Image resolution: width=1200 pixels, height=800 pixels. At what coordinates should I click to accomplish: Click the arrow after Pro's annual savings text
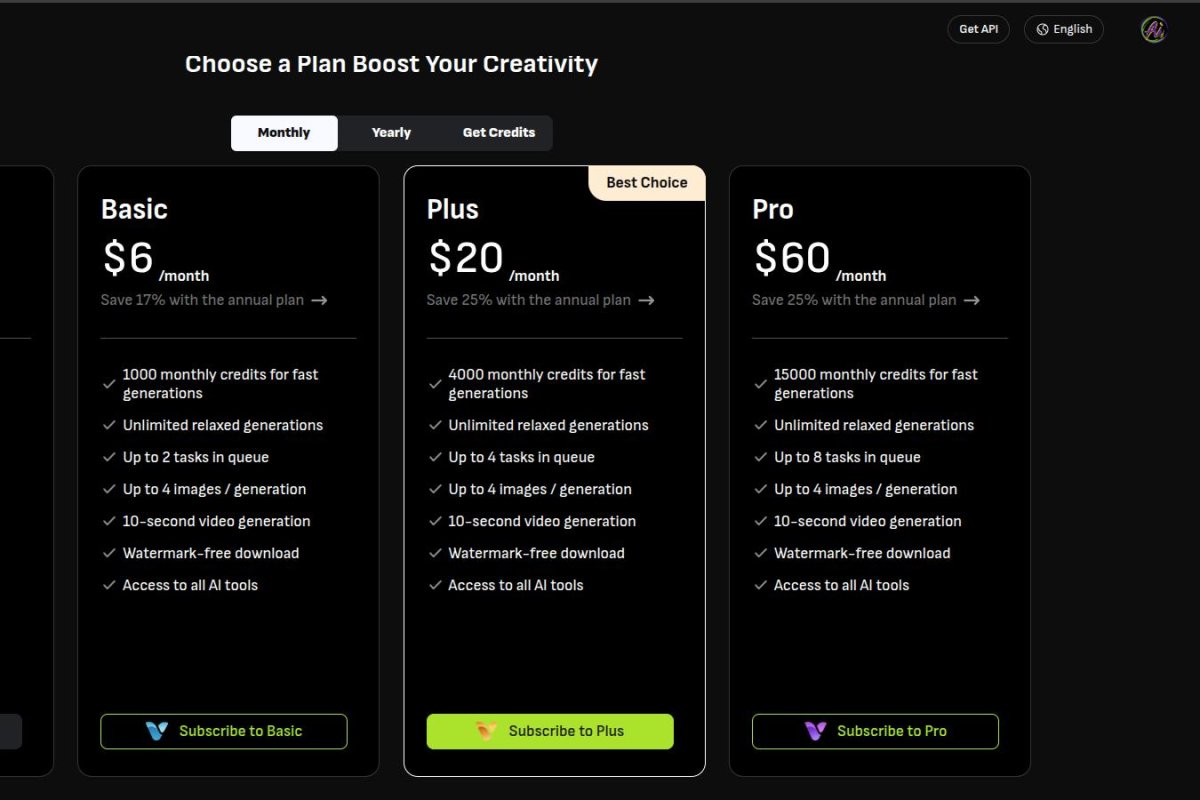coord(972,300)
